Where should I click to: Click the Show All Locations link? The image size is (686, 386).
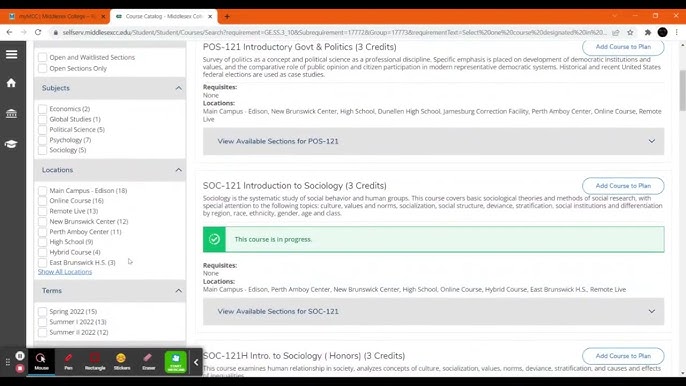pyautogui.click(x=65, y=272)
